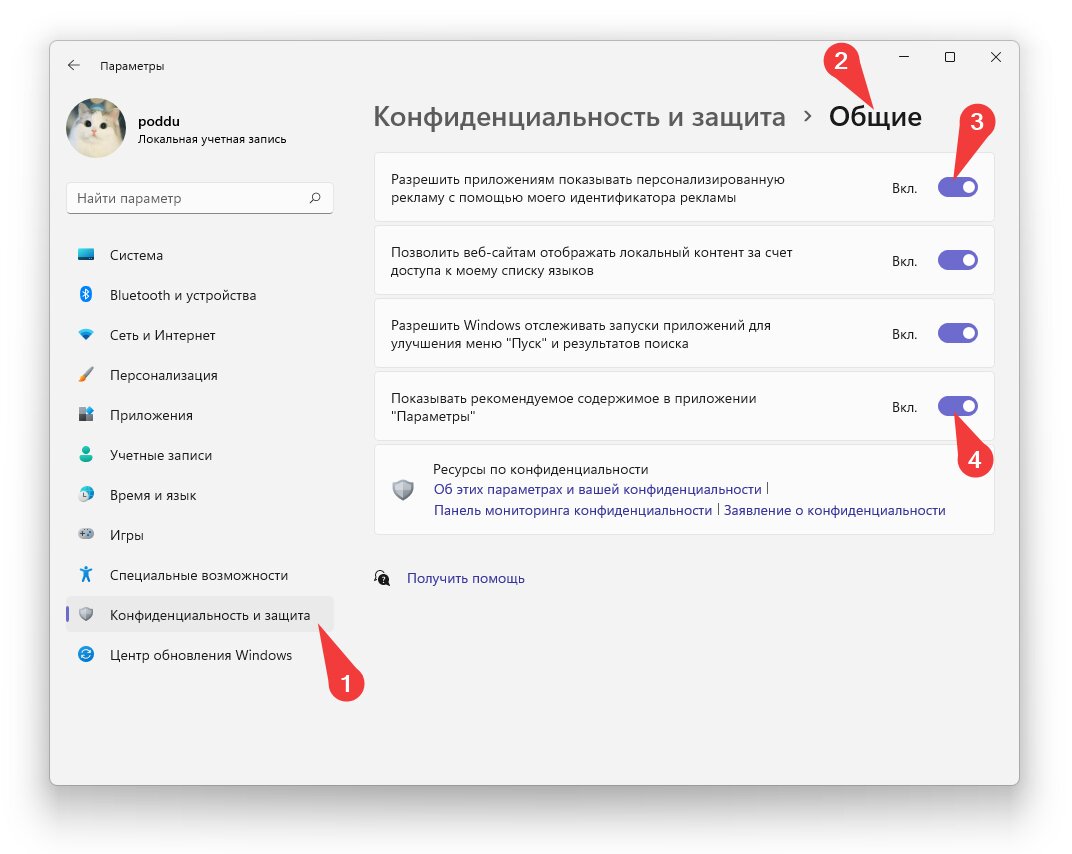Click the back arrow icon
The image size is (1072, 854).
click(x=73, y=66)
